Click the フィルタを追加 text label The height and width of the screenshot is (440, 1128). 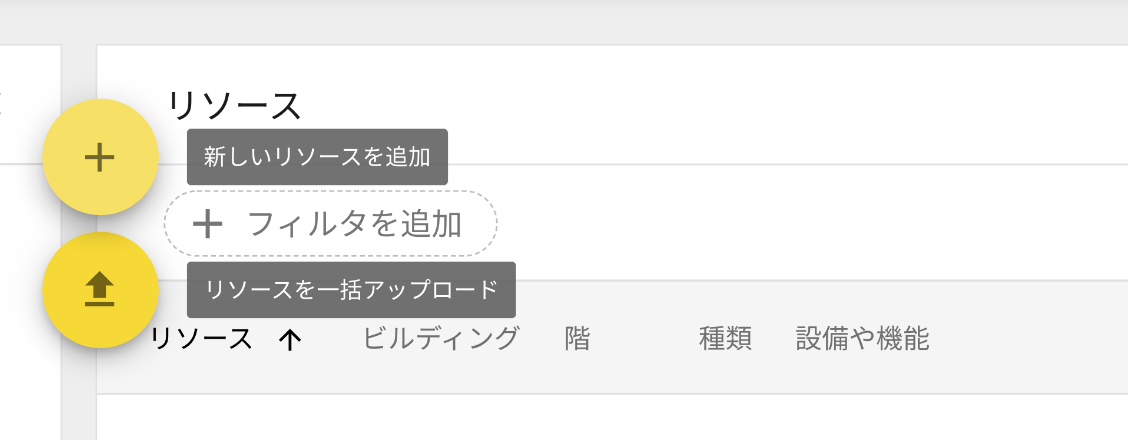point(354,224)
